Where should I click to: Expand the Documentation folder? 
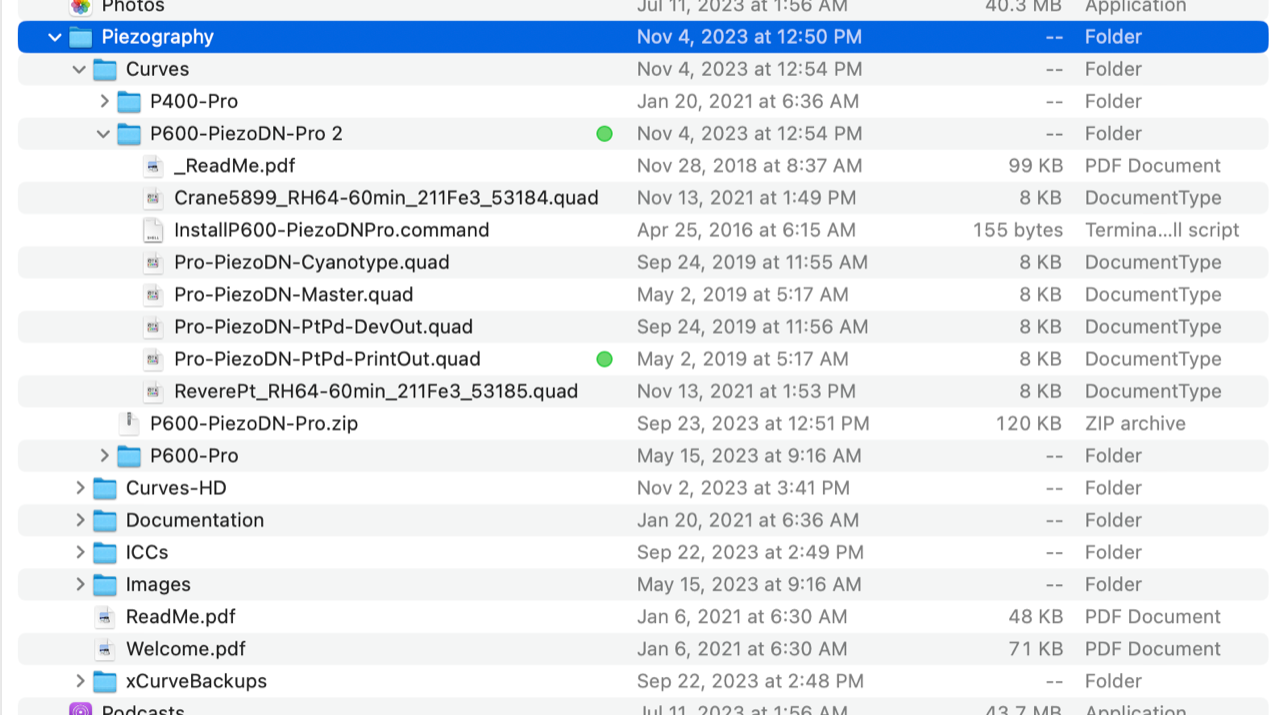pyautogui.click(x=80, y=520)
